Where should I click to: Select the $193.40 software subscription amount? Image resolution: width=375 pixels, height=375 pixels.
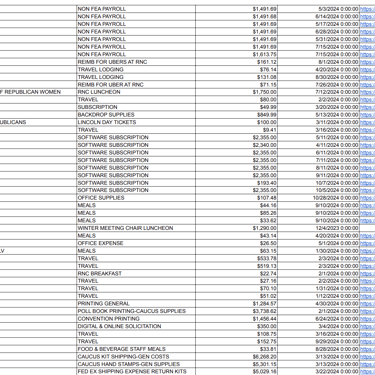click(236, 183)
